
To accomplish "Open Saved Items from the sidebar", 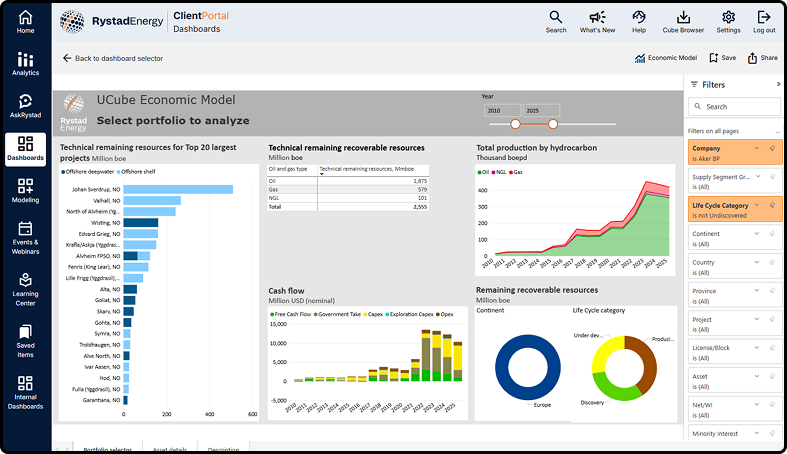I will 25,339.
